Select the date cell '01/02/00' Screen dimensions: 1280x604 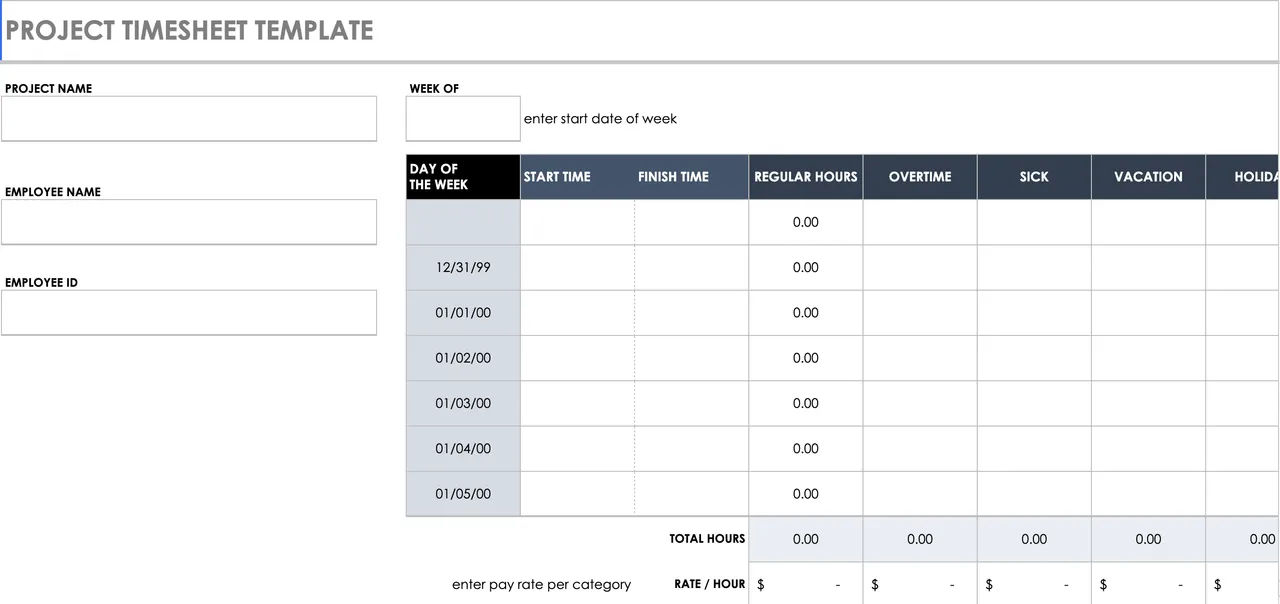click(x=463, y=358)
